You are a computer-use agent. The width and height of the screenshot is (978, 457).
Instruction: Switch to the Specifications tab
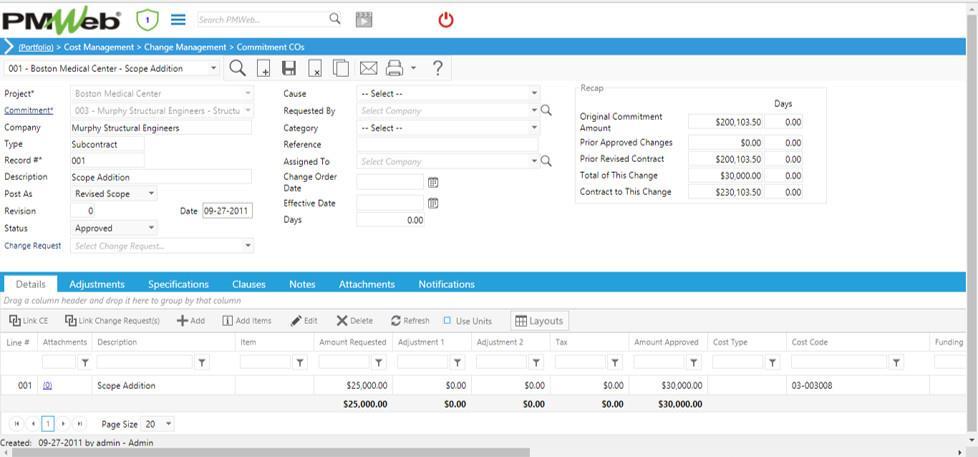pyautogui.click(x=178, y=284)
